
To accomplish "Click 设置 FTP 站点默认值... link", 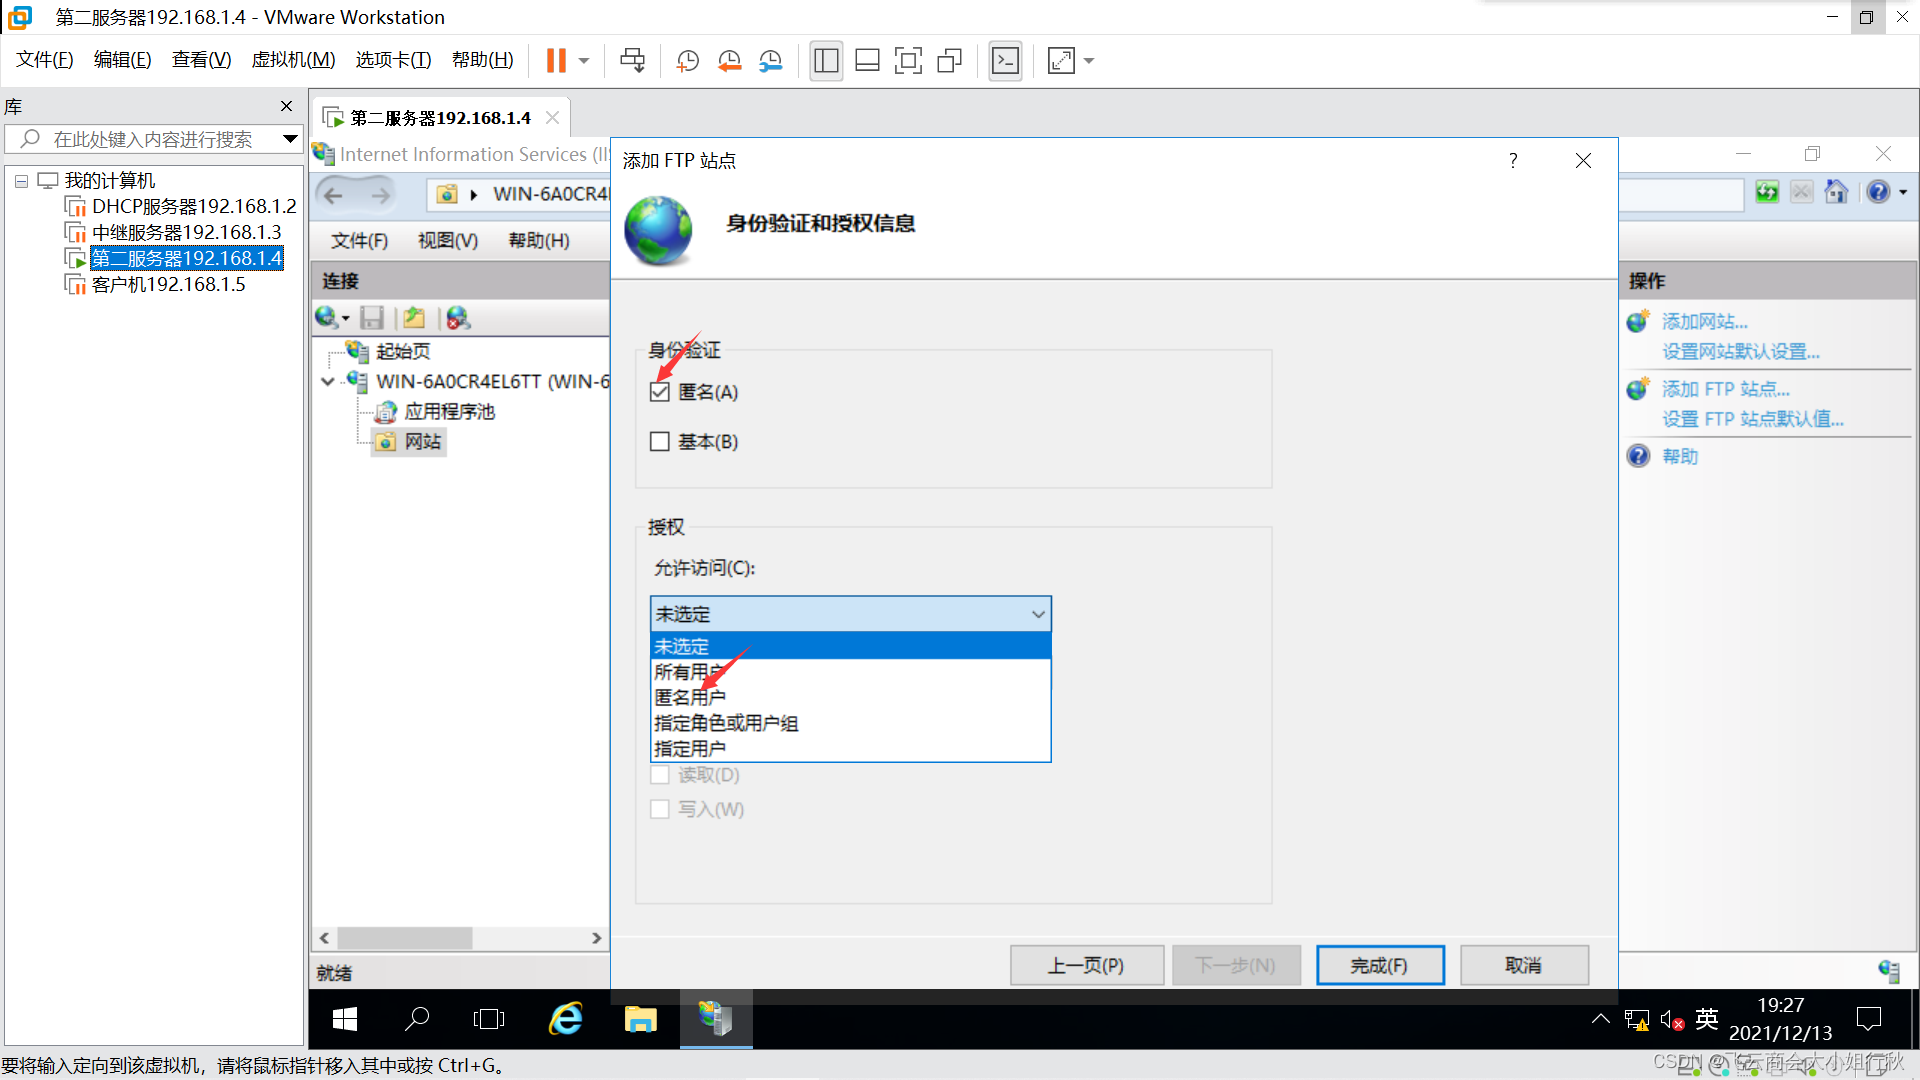I will [x=1752, y=419].
